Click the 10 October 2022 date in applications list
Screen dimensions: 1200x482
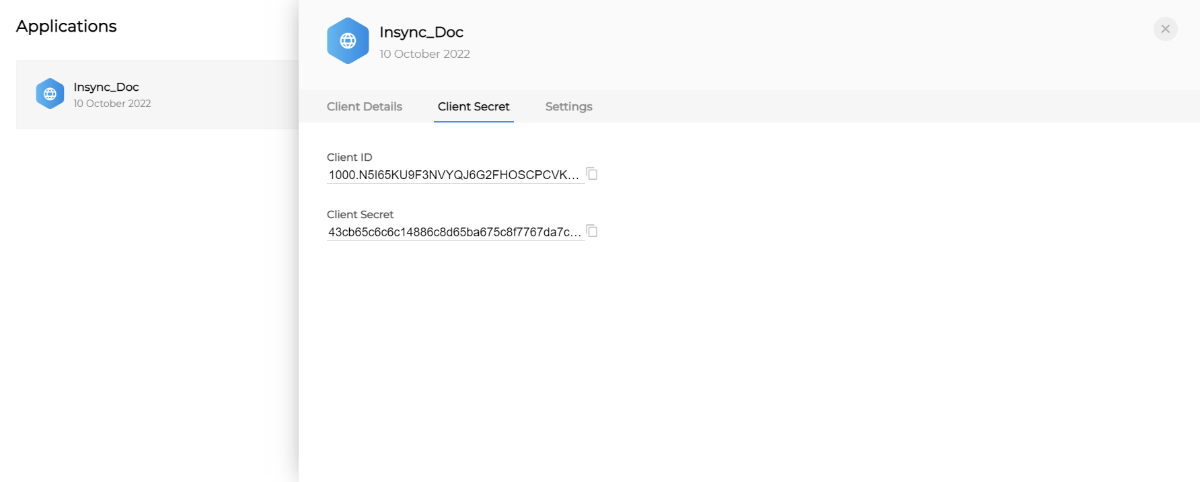[112, 103]
